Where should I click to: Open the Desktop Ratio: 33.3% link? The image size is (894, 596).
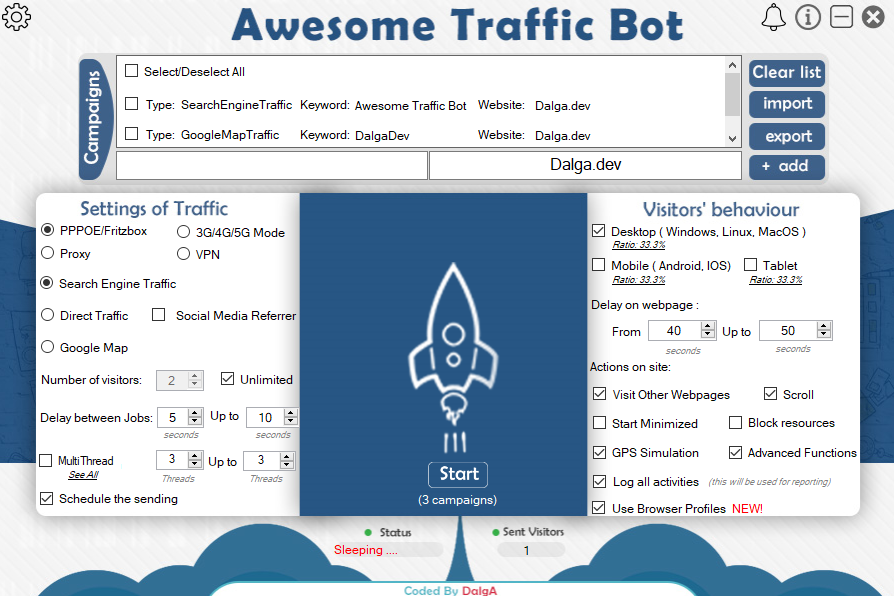[639, 245]
